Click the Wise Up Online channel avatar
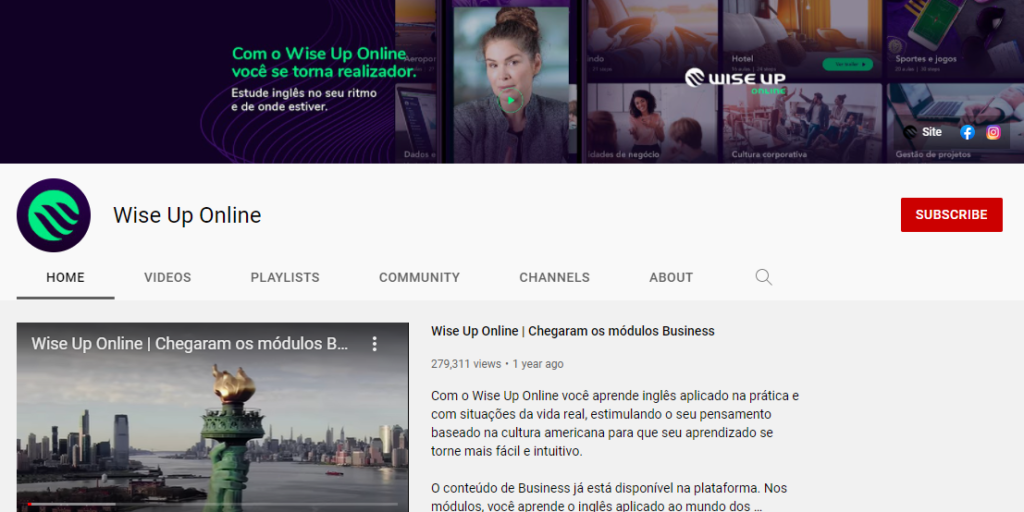Viewport: 1024px width, 512px height. click(54, 215)
